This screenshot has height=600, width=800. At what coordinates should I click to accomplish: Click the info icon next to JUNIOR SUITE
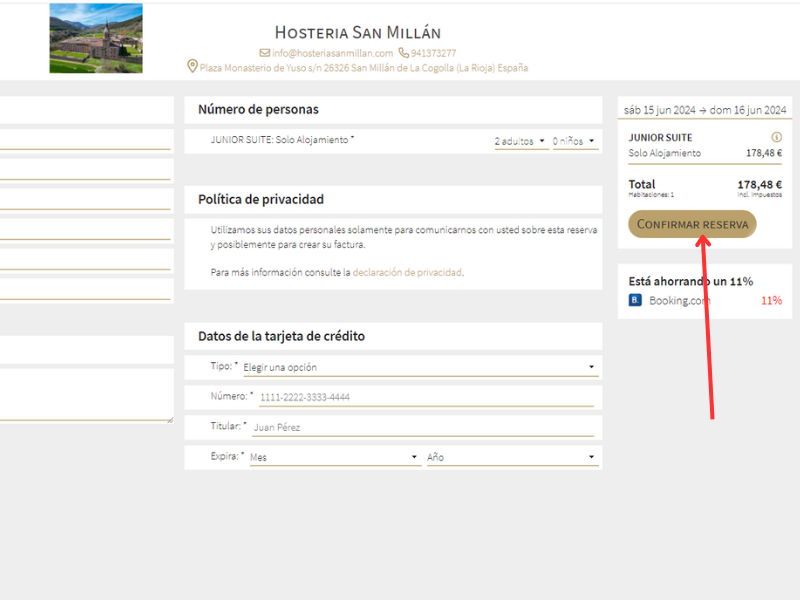click(776, 138)
